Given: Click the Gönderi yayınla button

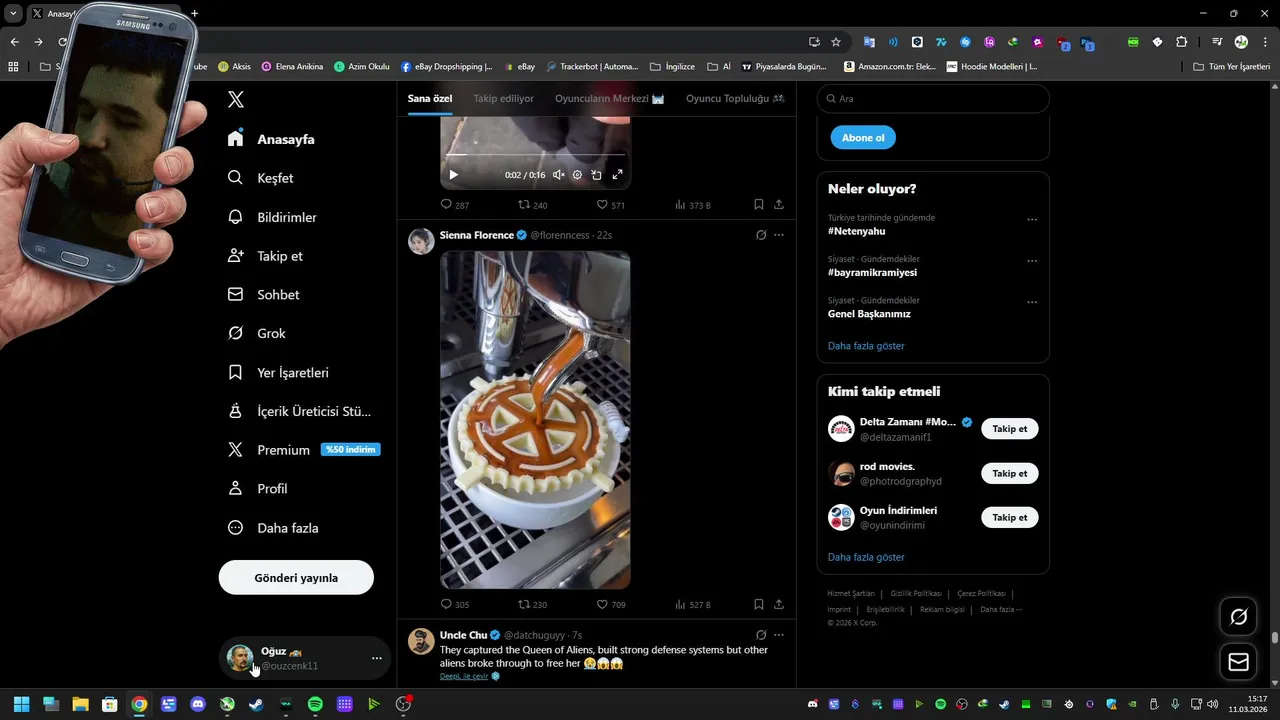Looking at the screenshot, I should click(x=296, y=578).
